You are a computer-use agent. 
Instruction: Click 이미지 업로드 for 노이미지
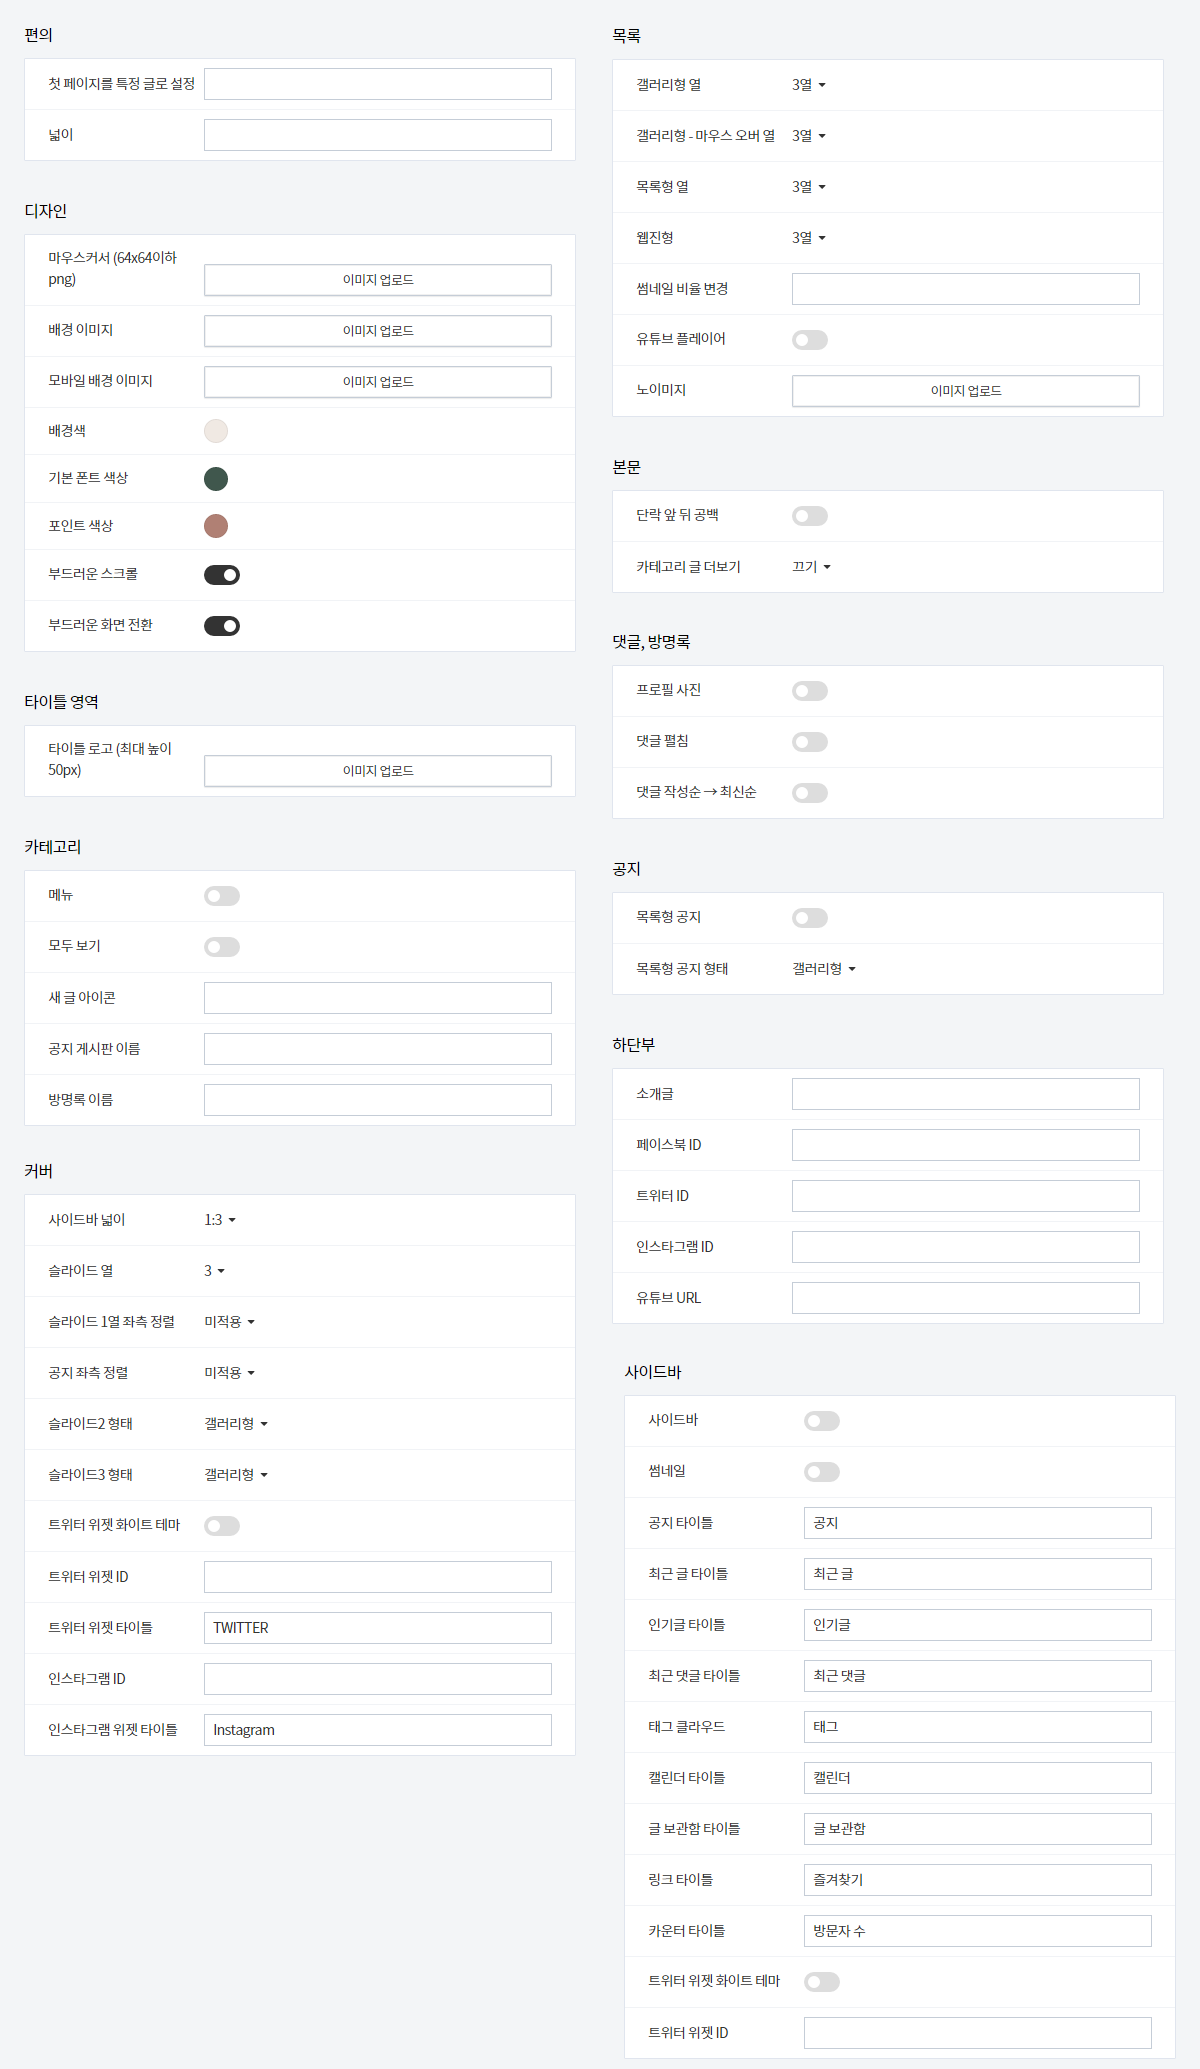click(966, 391)
